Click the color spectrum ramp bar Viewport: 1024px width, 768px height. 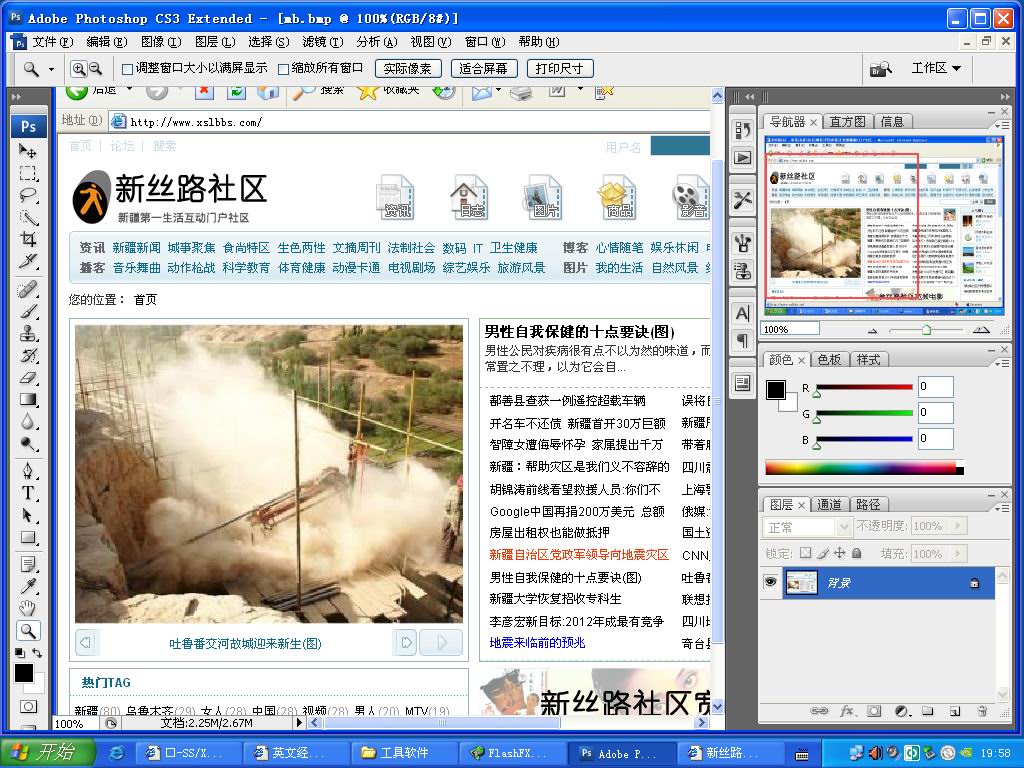[x=860, y=468]
